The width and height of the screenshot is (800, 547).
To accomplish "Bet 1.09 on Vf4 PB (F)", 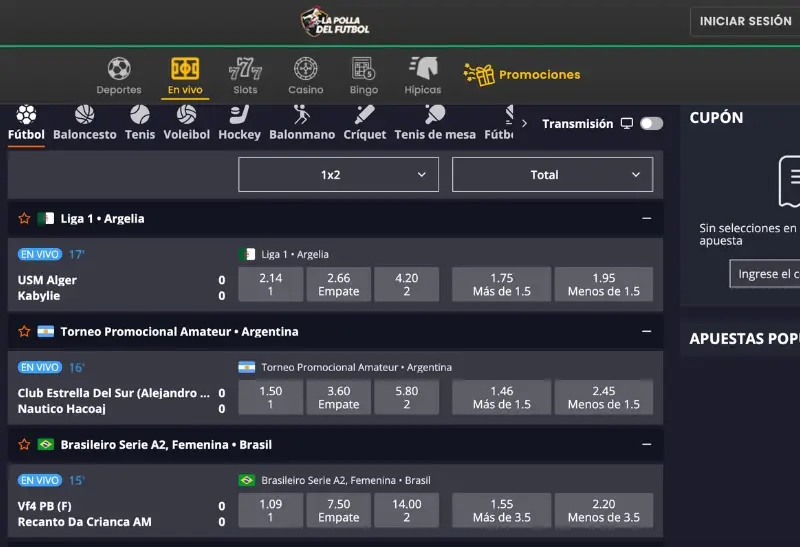I will [x=270, y=510].
